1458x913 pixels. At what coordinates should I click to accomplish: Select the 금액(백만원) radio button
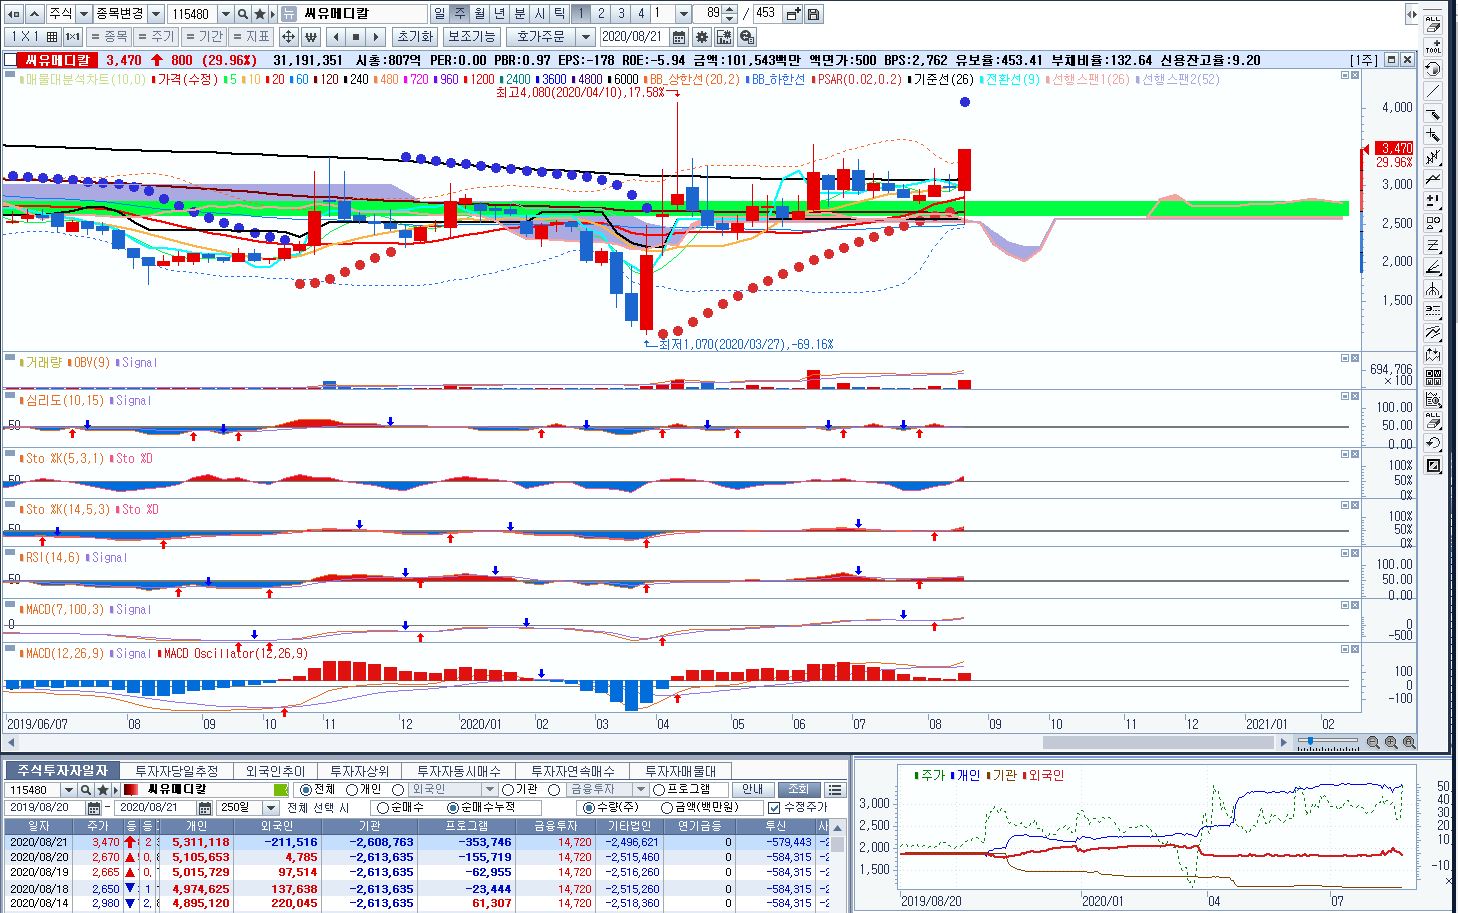coord(666,807)
